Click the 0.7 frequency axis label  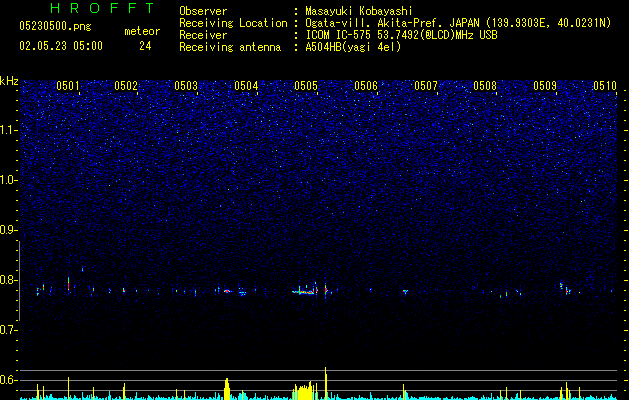click(8, 330)
